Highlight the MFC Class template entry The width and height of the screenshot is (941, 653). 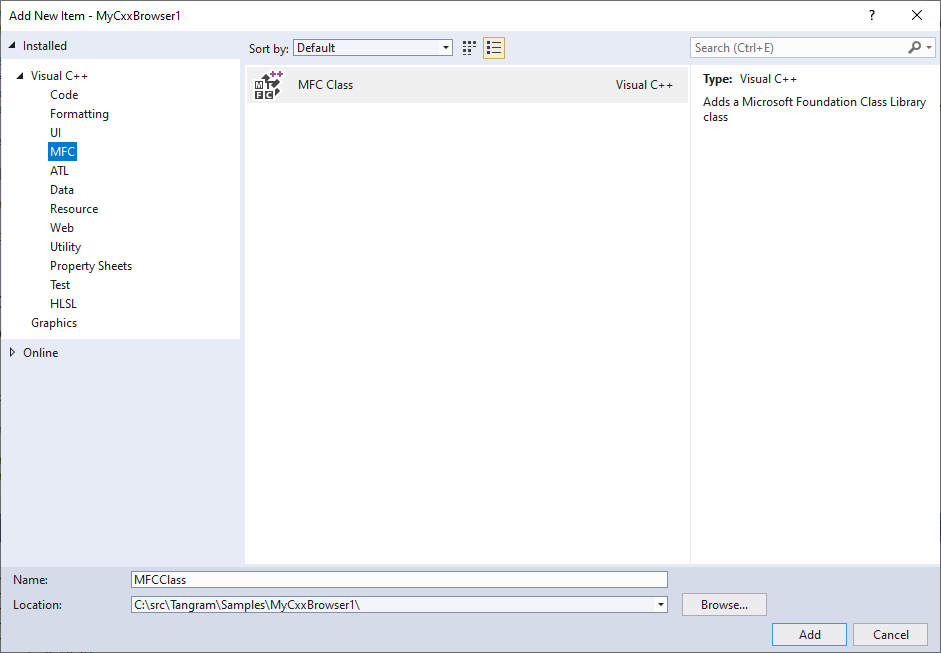[325, 84]
